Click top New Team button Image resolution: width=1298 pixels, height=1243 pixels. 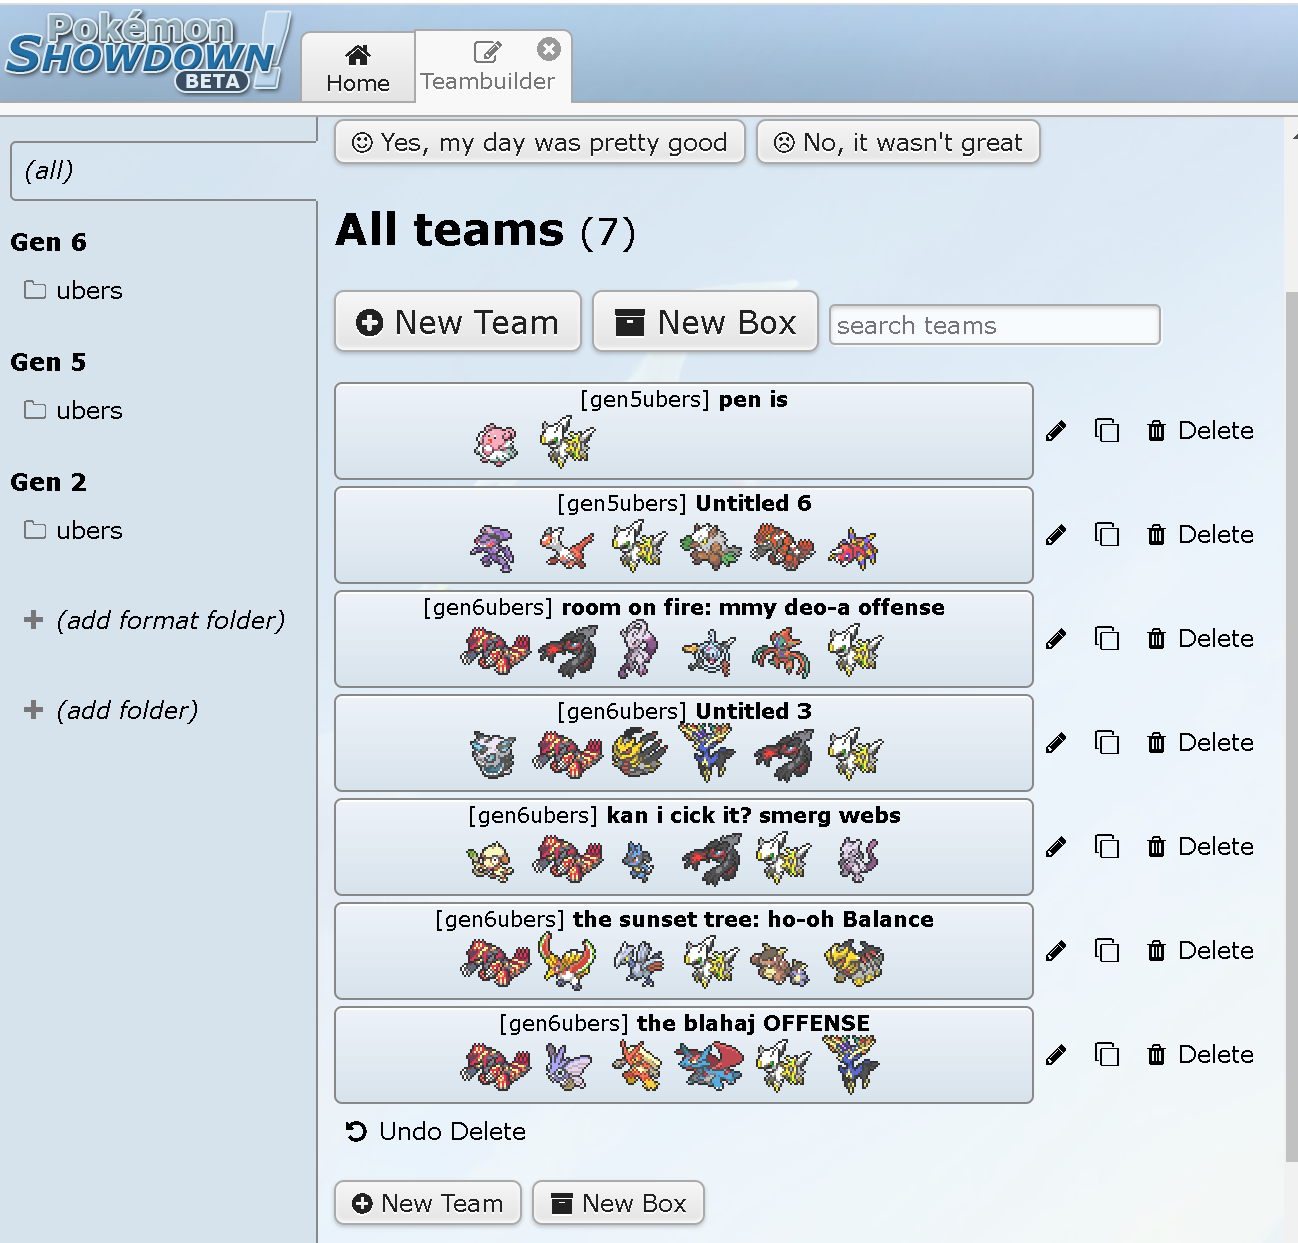458,322
